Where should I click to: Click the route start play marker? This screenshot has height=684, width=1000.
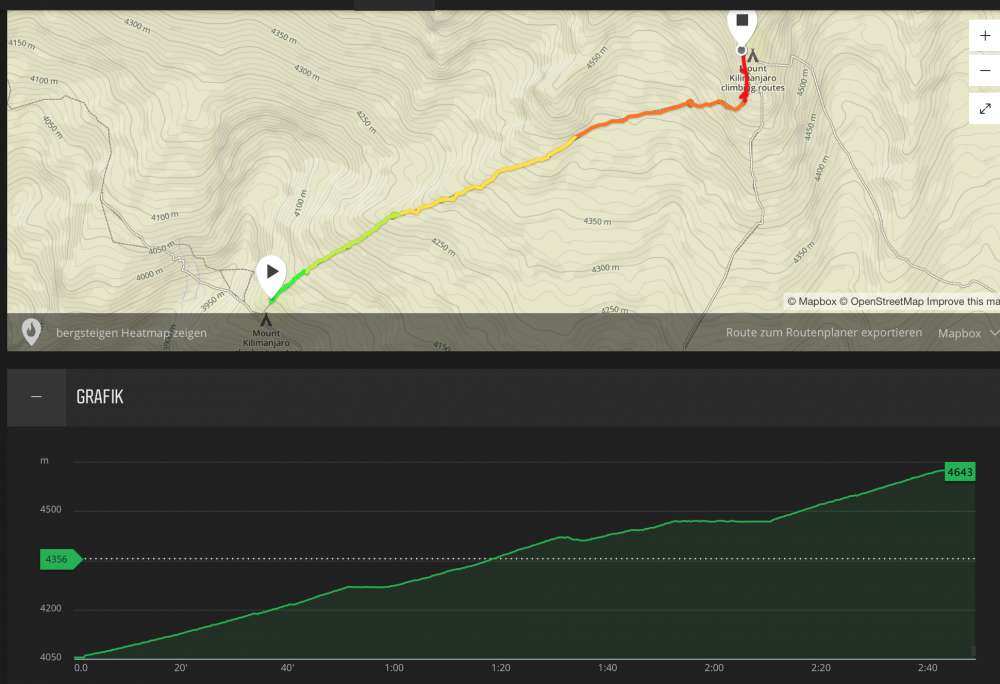[272, 272]
